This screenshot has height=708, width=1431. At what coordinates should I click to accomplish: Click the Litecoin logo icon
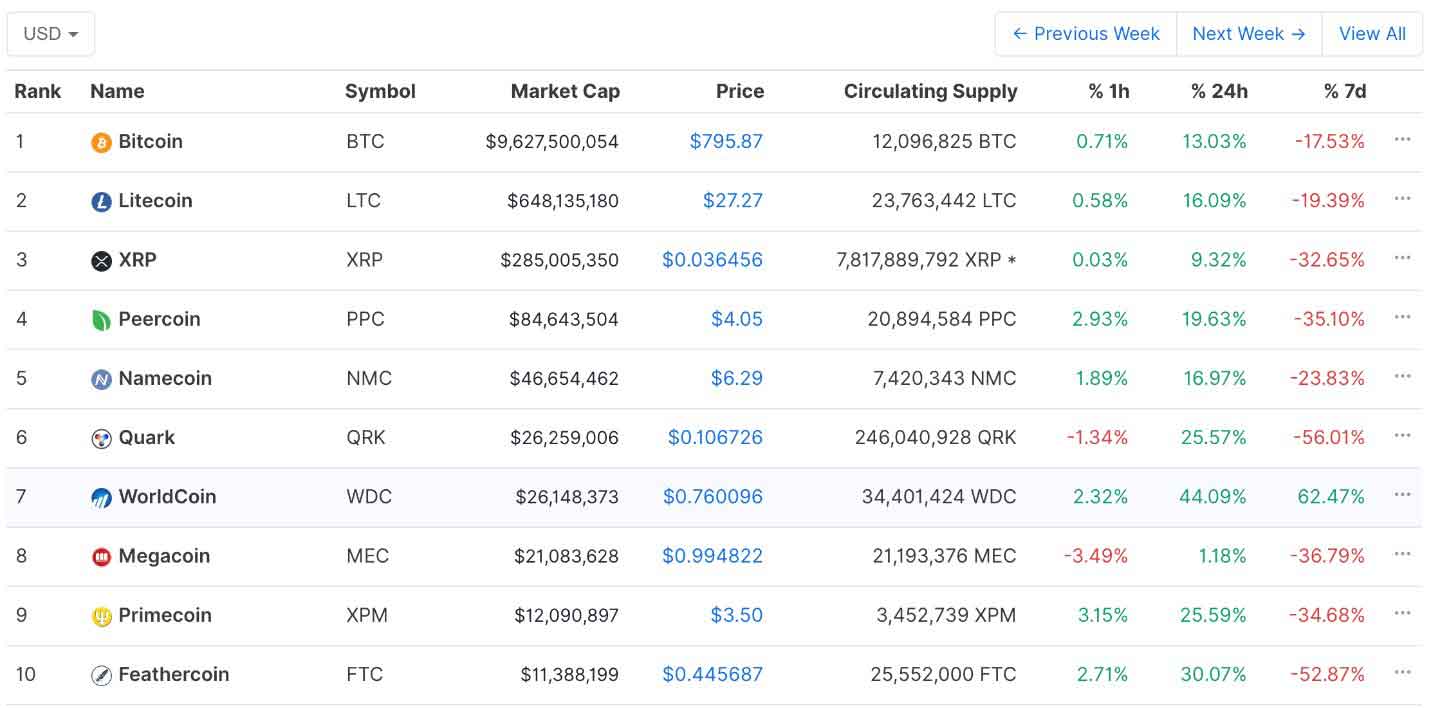coord(101,202)
